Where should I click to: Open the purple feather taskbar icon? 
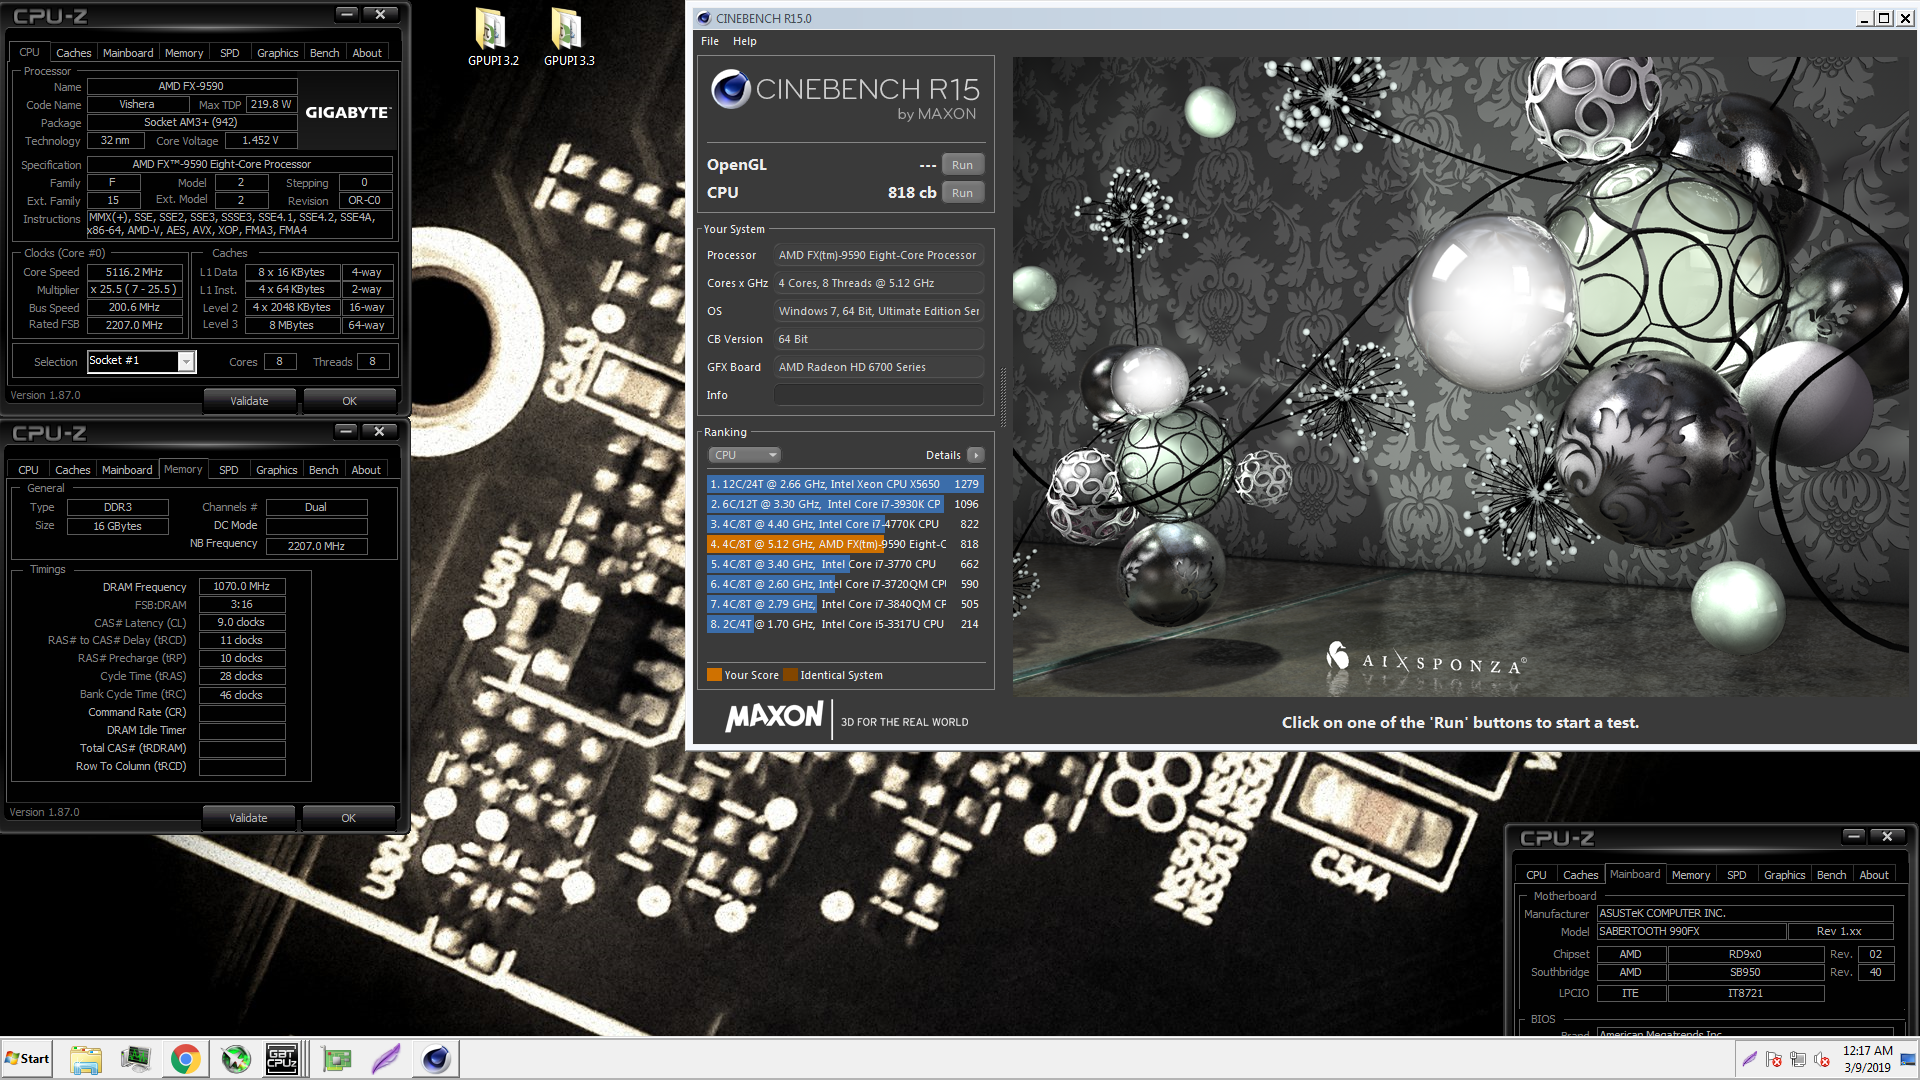386,1059
